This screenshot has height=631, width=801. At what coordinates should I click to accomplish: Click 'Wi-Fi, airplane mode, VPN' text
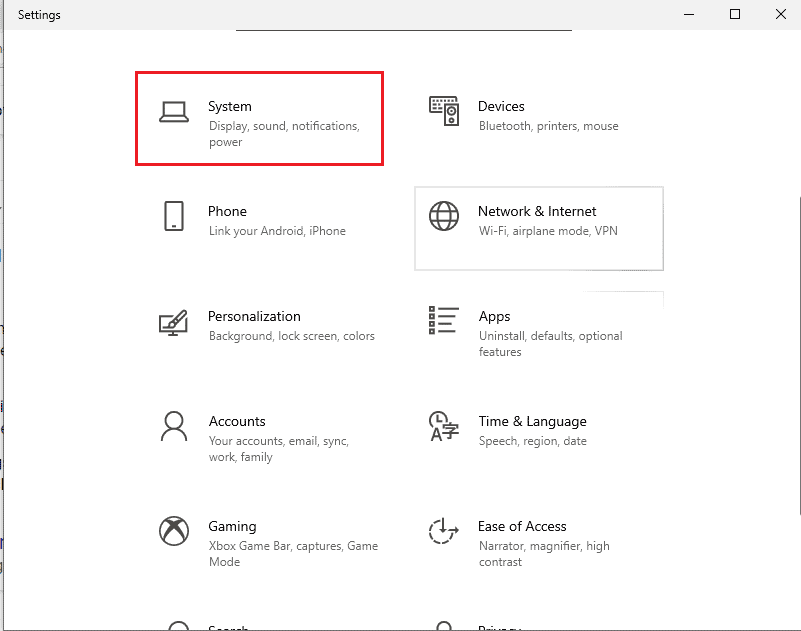[548, 231]
